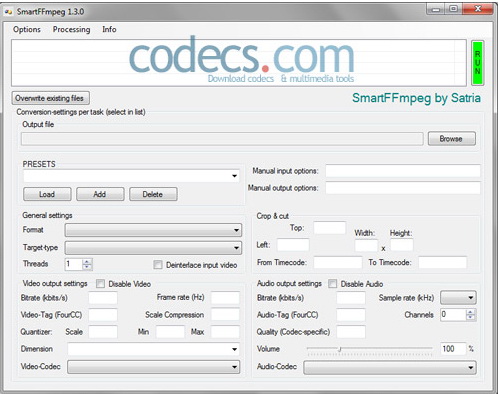Screen dimensions: 498x394
Task: Open the Processing menu
Action: tap(71, 30)
